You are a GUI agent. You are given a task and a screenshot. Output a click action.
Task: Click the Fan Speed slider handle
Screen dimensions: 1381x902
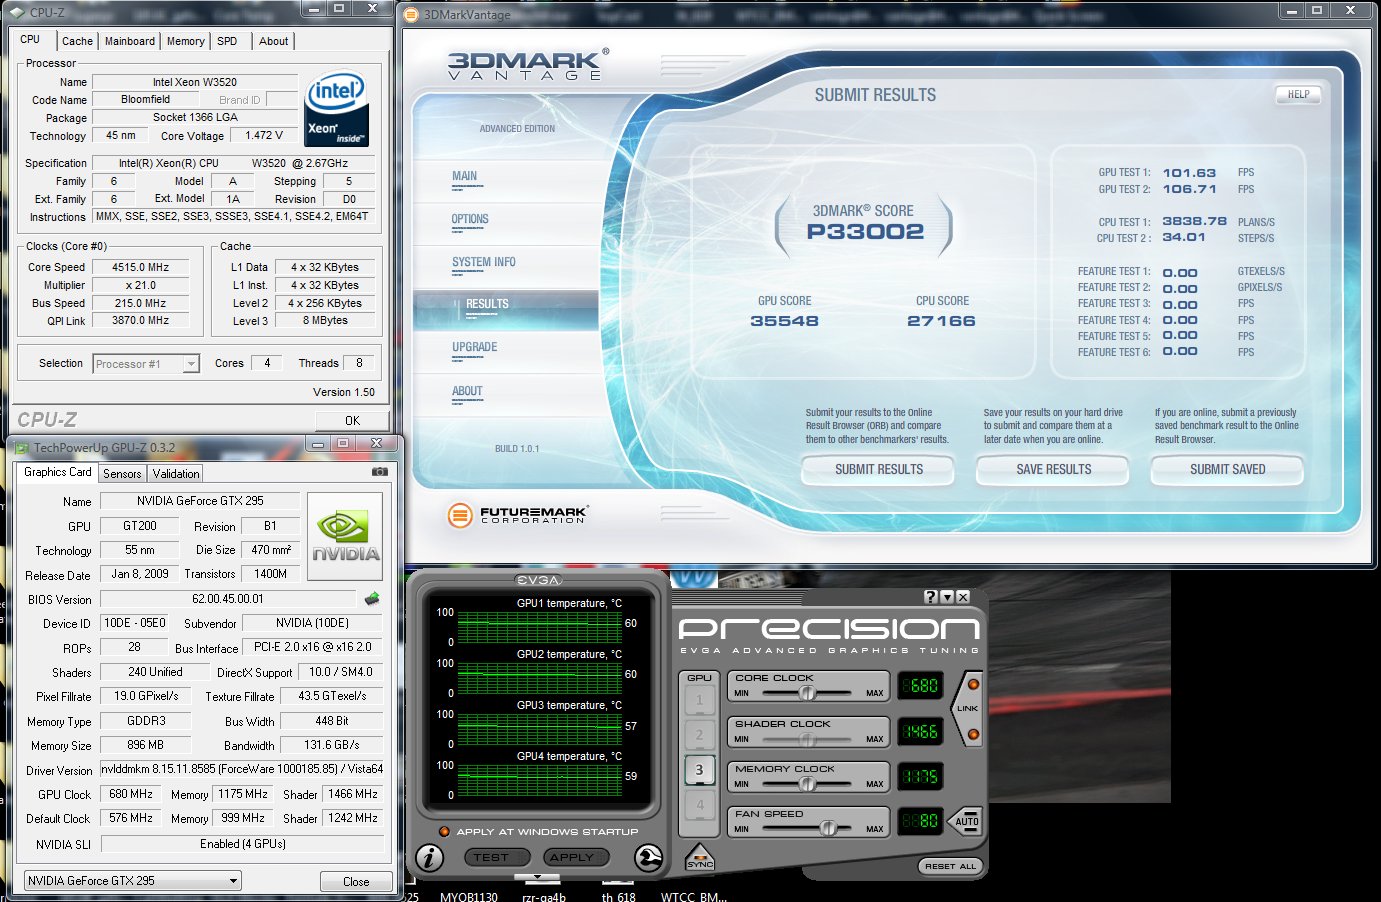(828, 828)
